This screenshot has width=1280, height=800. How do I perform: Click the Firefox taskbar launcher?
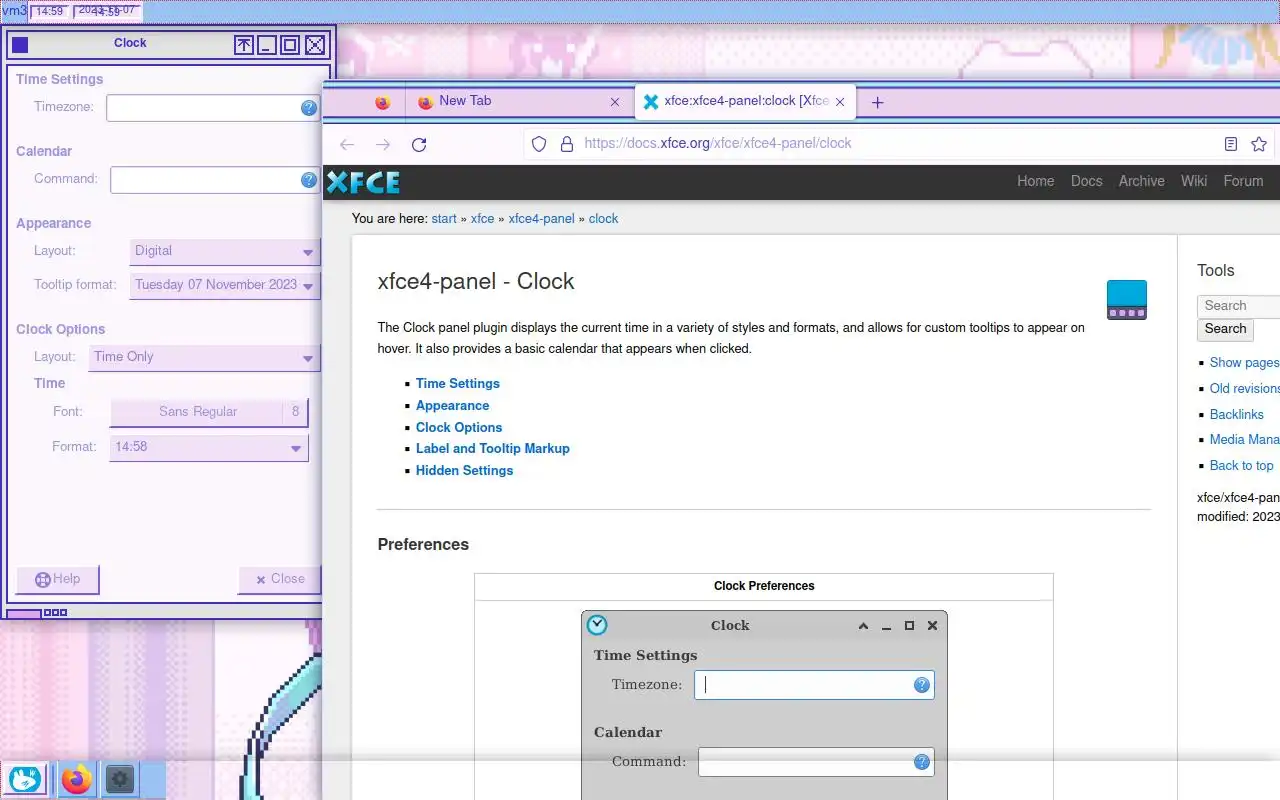76,779
